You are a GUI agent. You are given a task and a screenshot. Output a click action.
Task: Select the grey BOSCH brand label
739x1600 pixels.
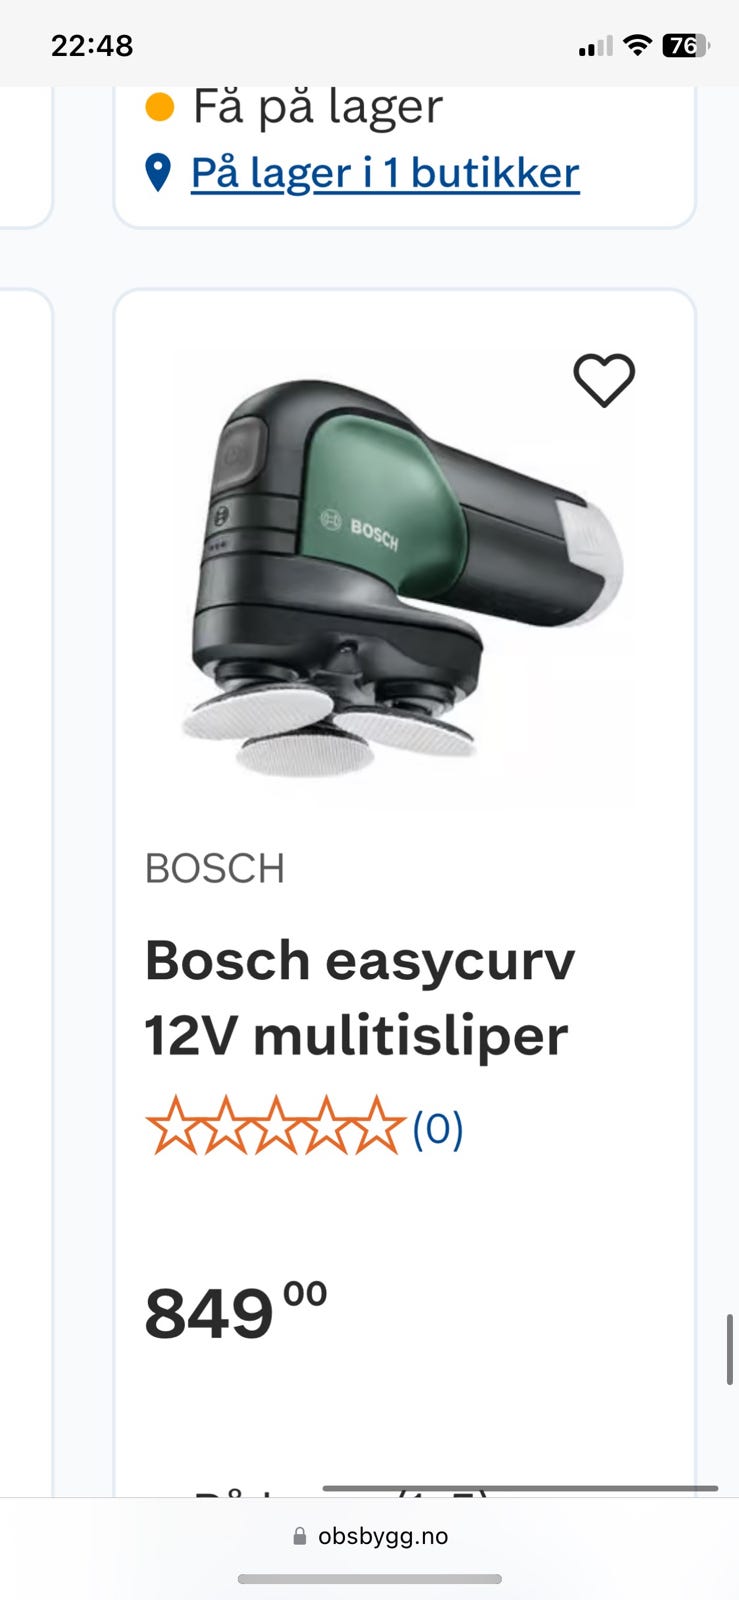click(215, 868)
